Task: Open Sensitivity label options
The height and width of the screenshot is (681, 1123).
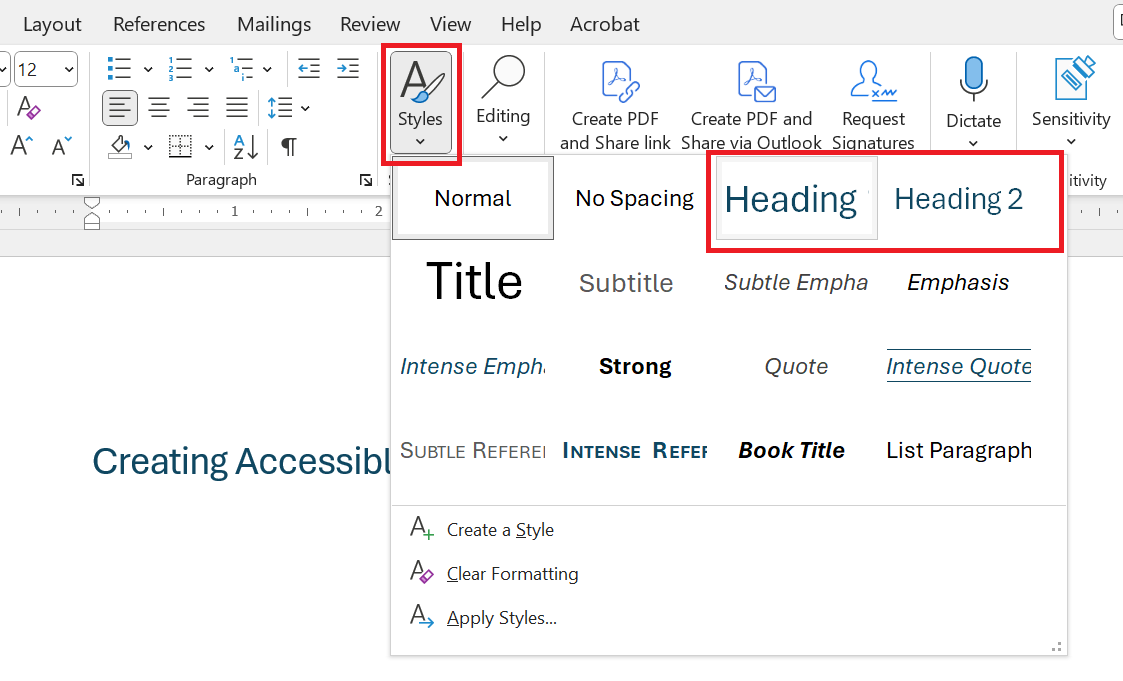Action: pyautogui.click(x=1071, y=100)
